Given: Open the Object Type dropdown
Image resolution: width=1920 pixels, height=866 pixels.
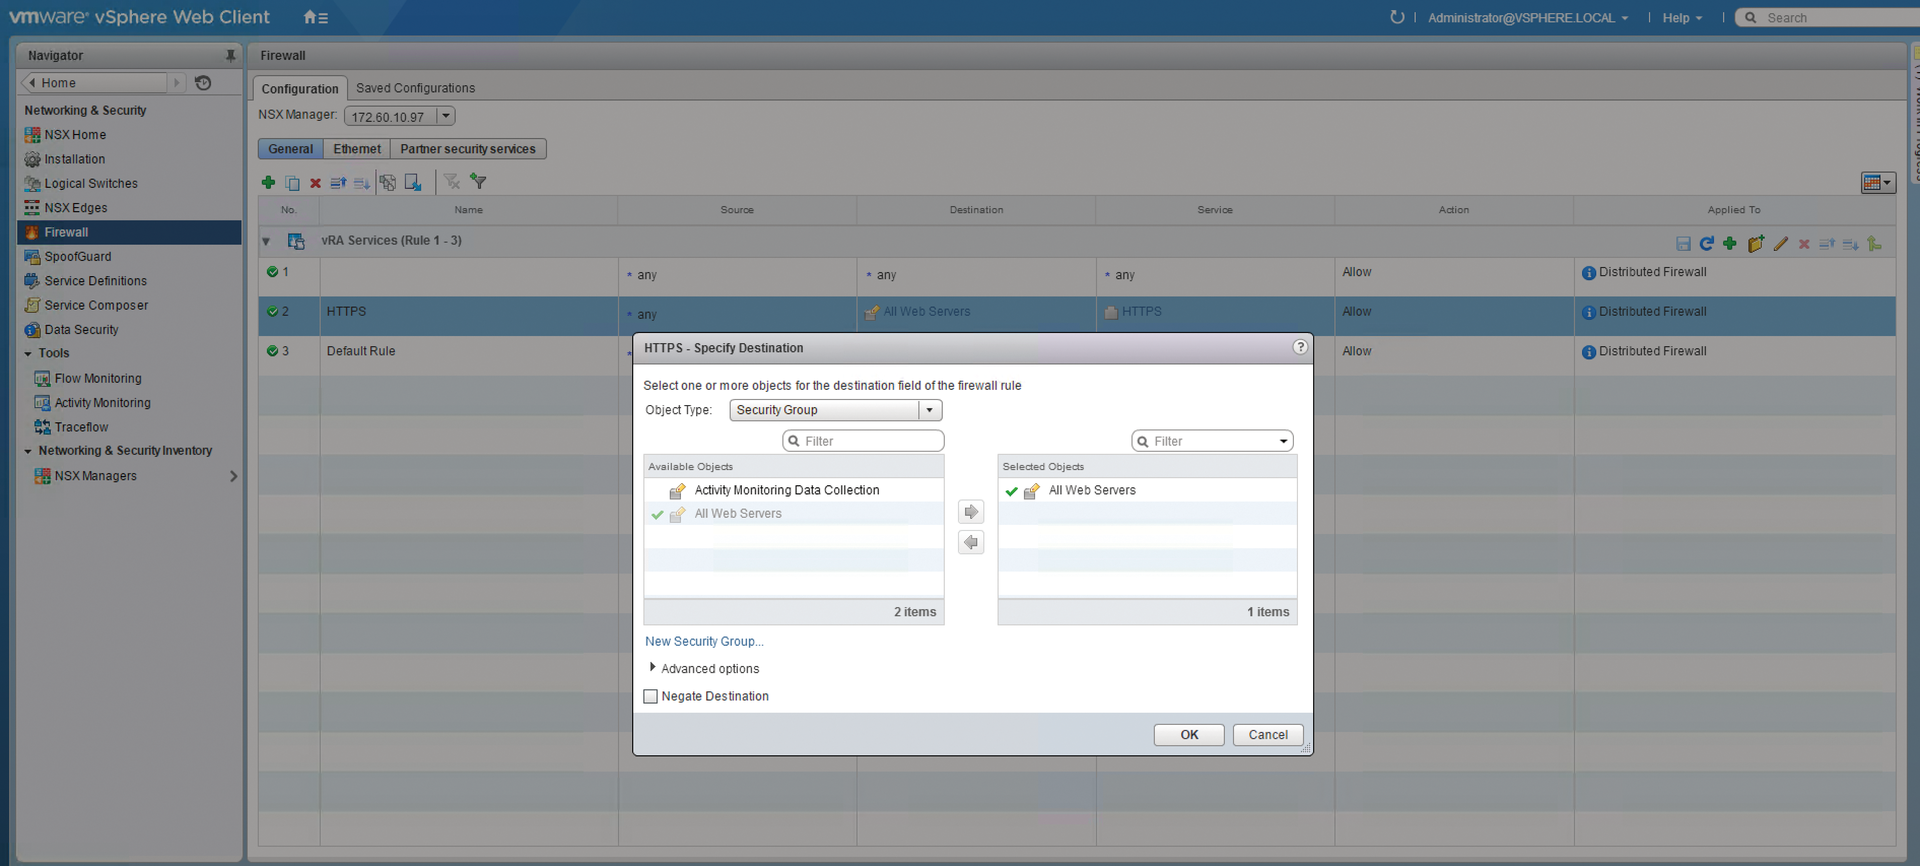Looking at the screenshot, I should click(929, 410).
